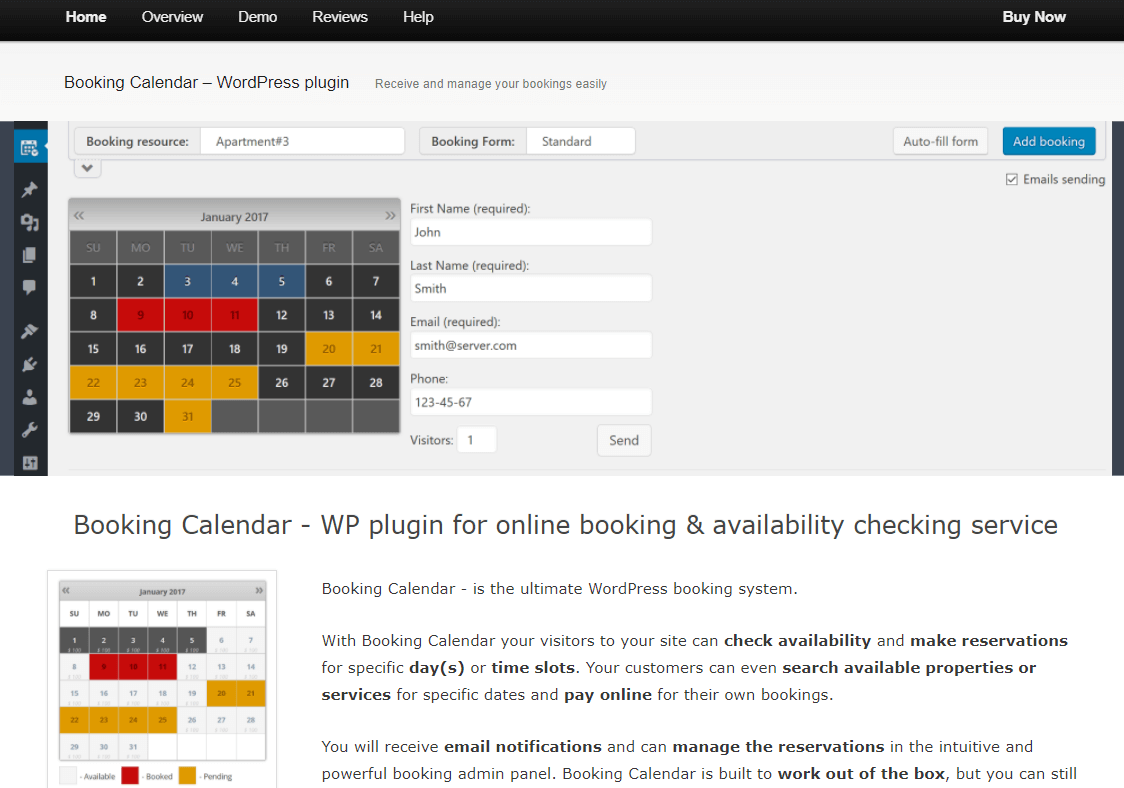Select January 14 in the calendar

376,315
